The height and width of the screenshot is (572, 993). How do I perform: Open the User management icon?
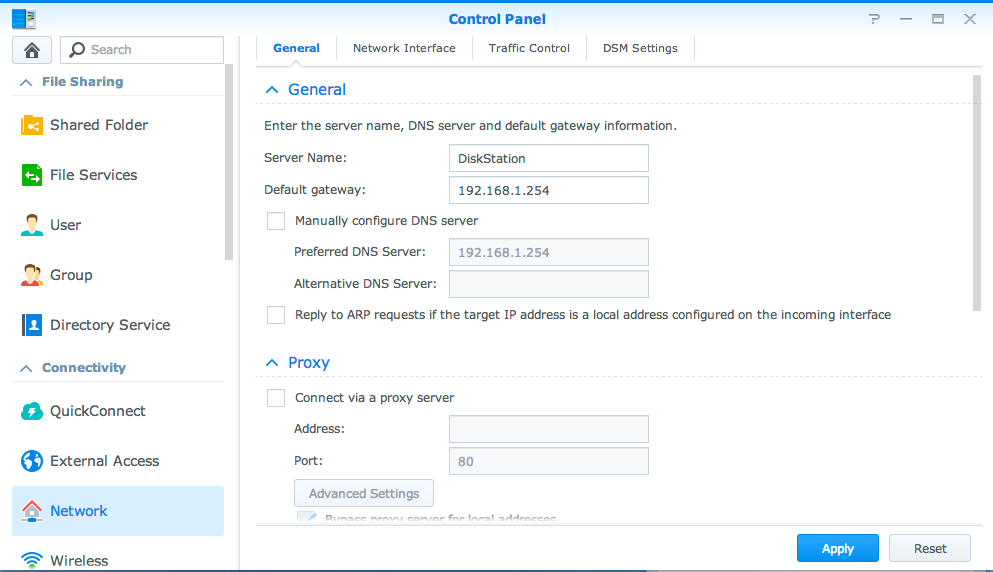tap(32, 225)
